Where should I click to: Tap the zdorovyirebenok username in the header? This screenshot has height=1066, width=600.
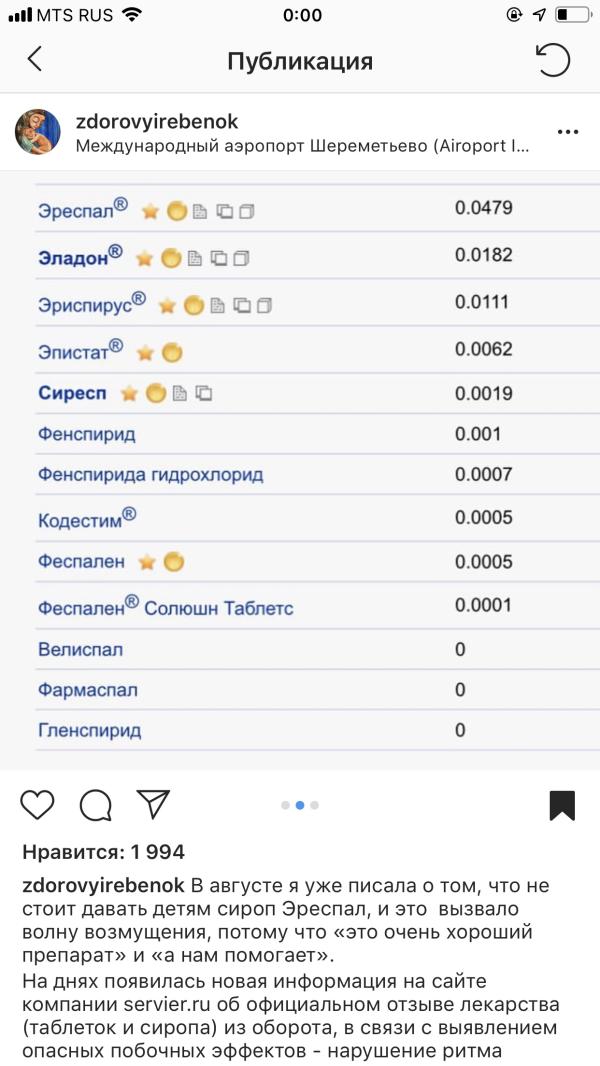(157, 121)
